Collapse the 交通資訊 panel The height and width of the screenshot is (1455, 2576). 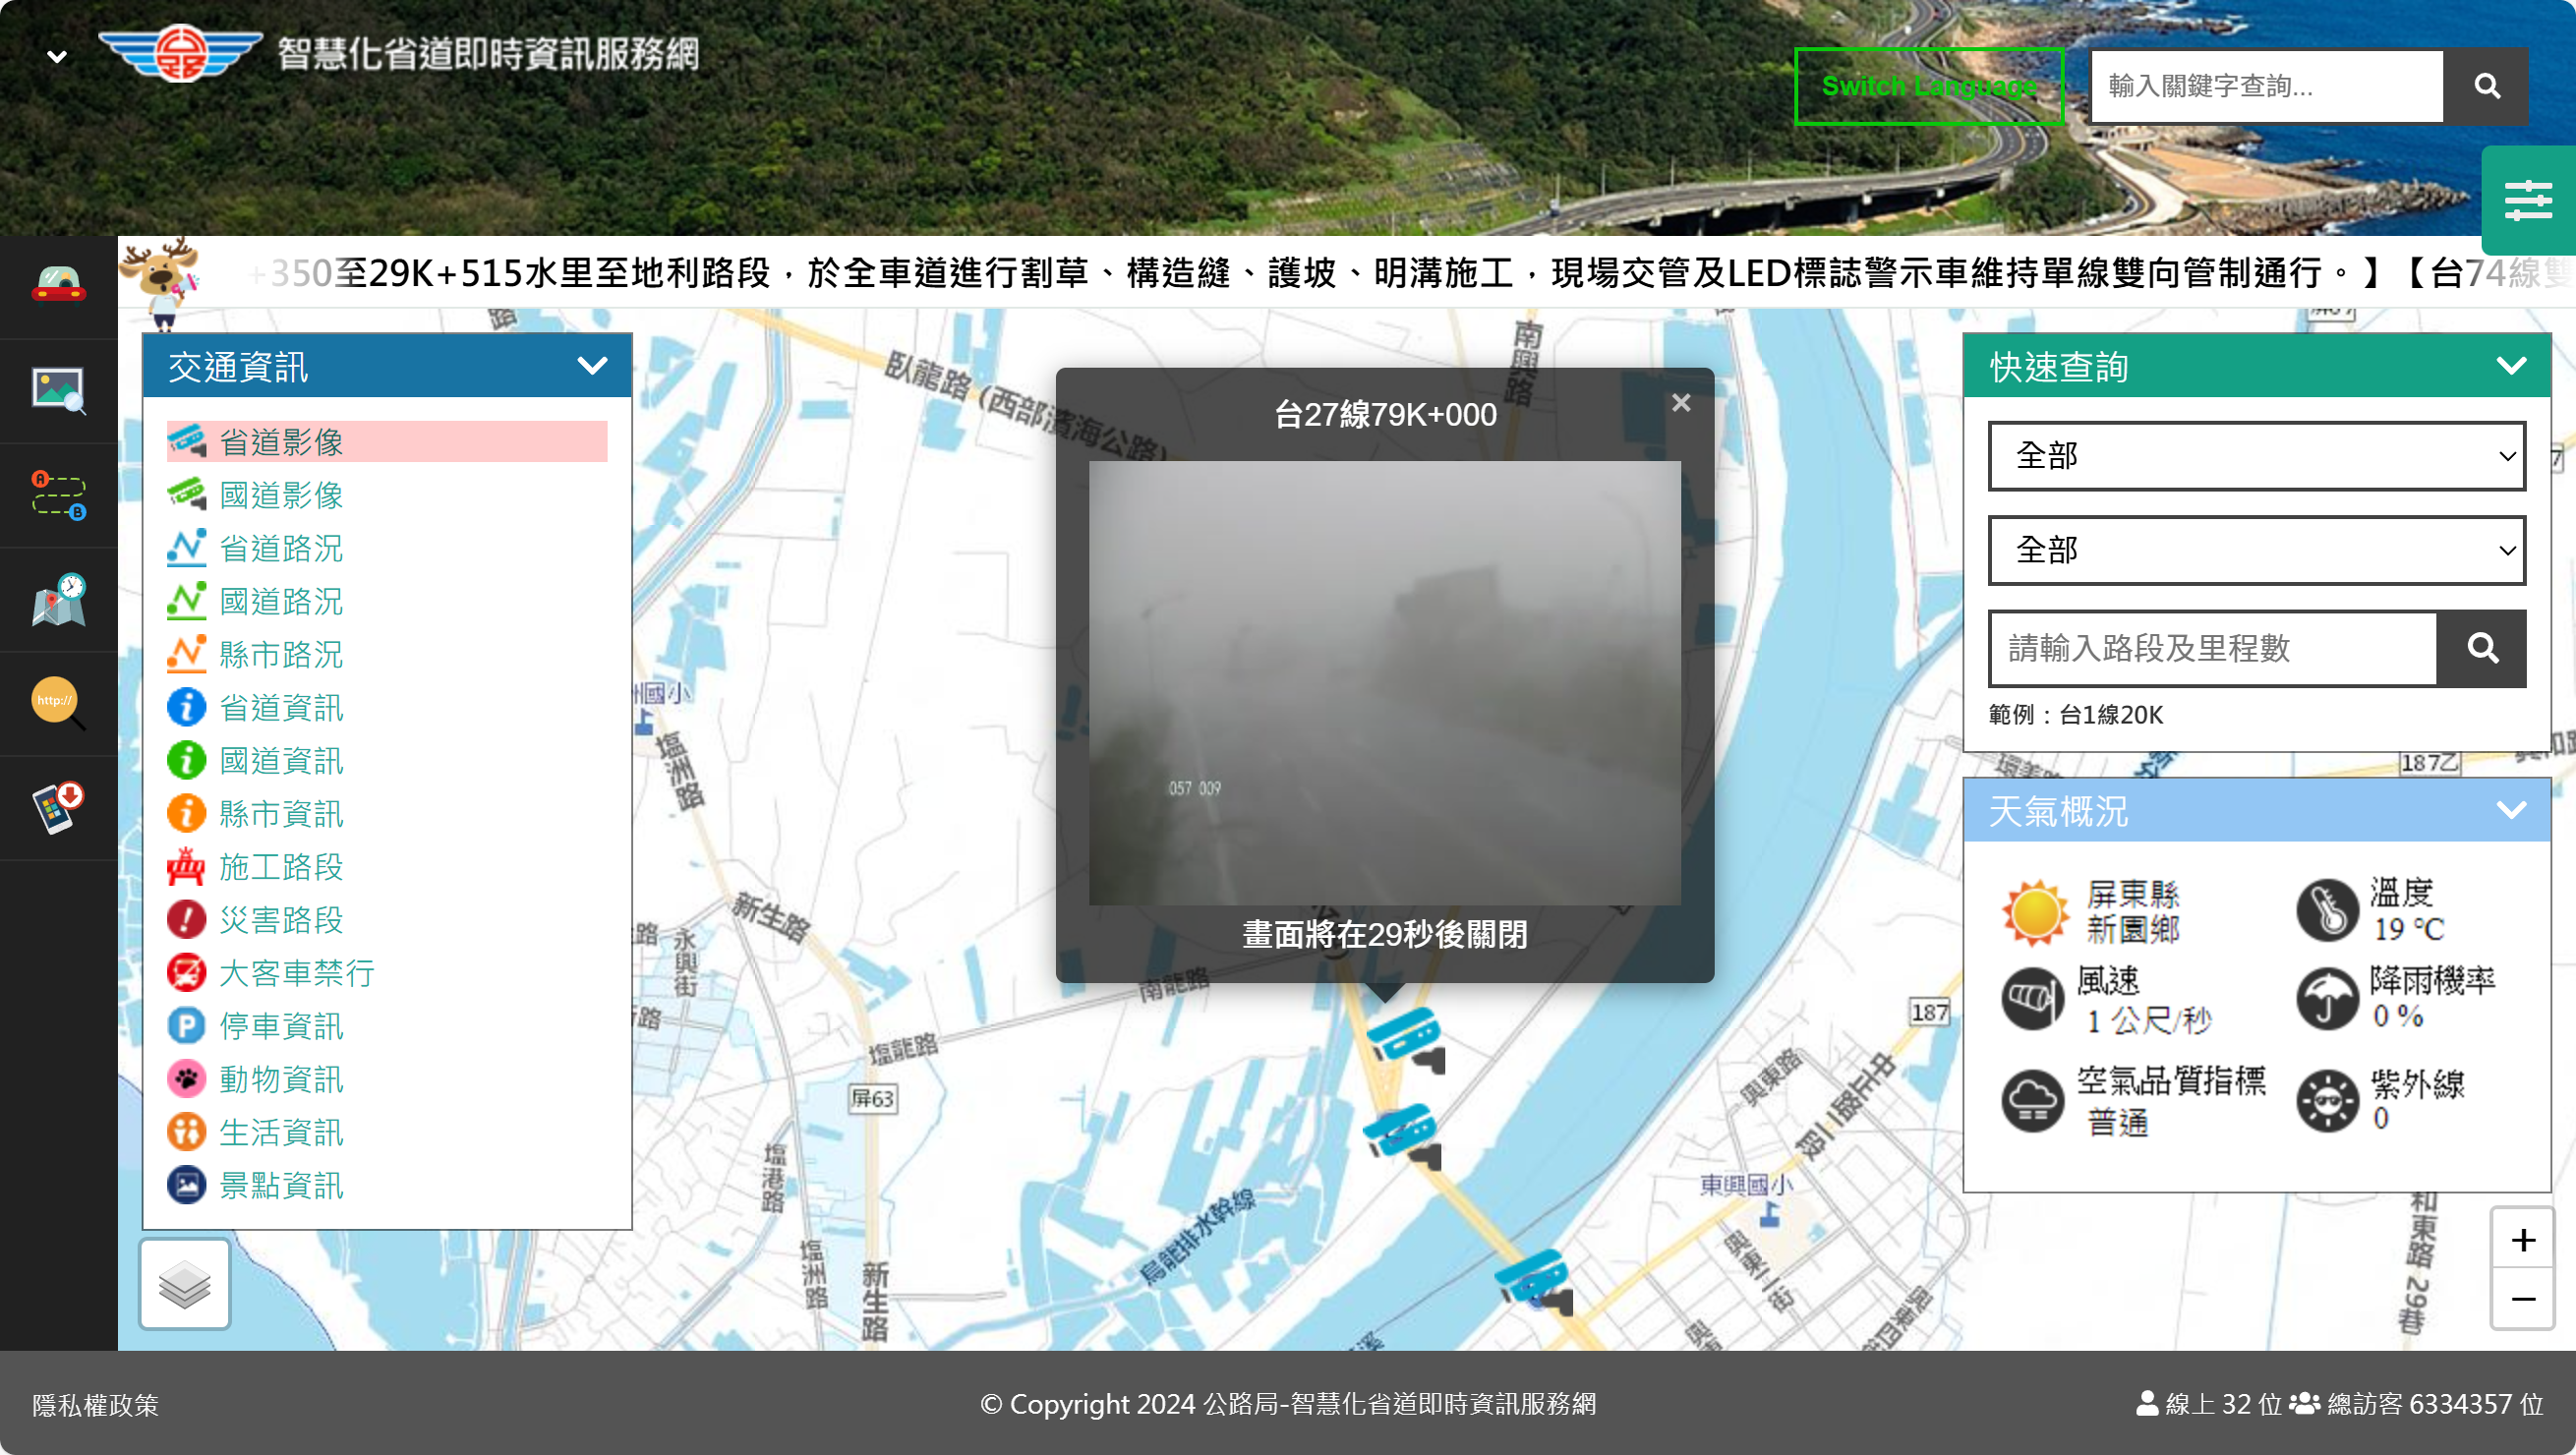[592, 365]
